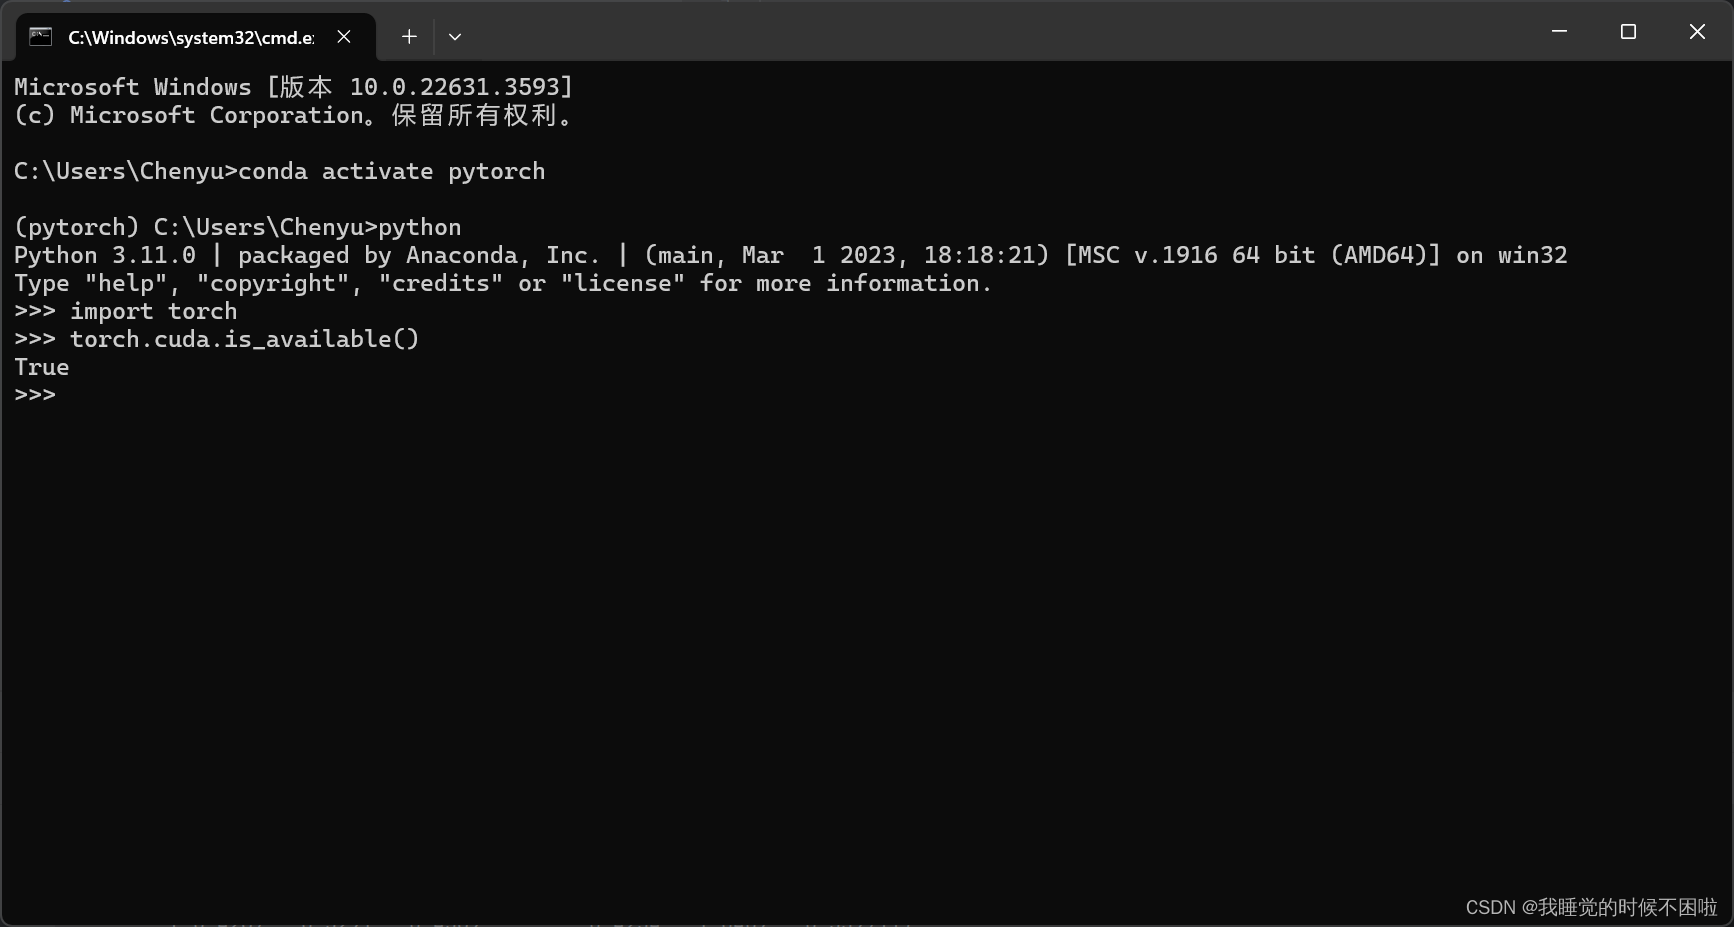
Task: Click the Microsoft Corporation copyright line
Action: click(294, 115)
